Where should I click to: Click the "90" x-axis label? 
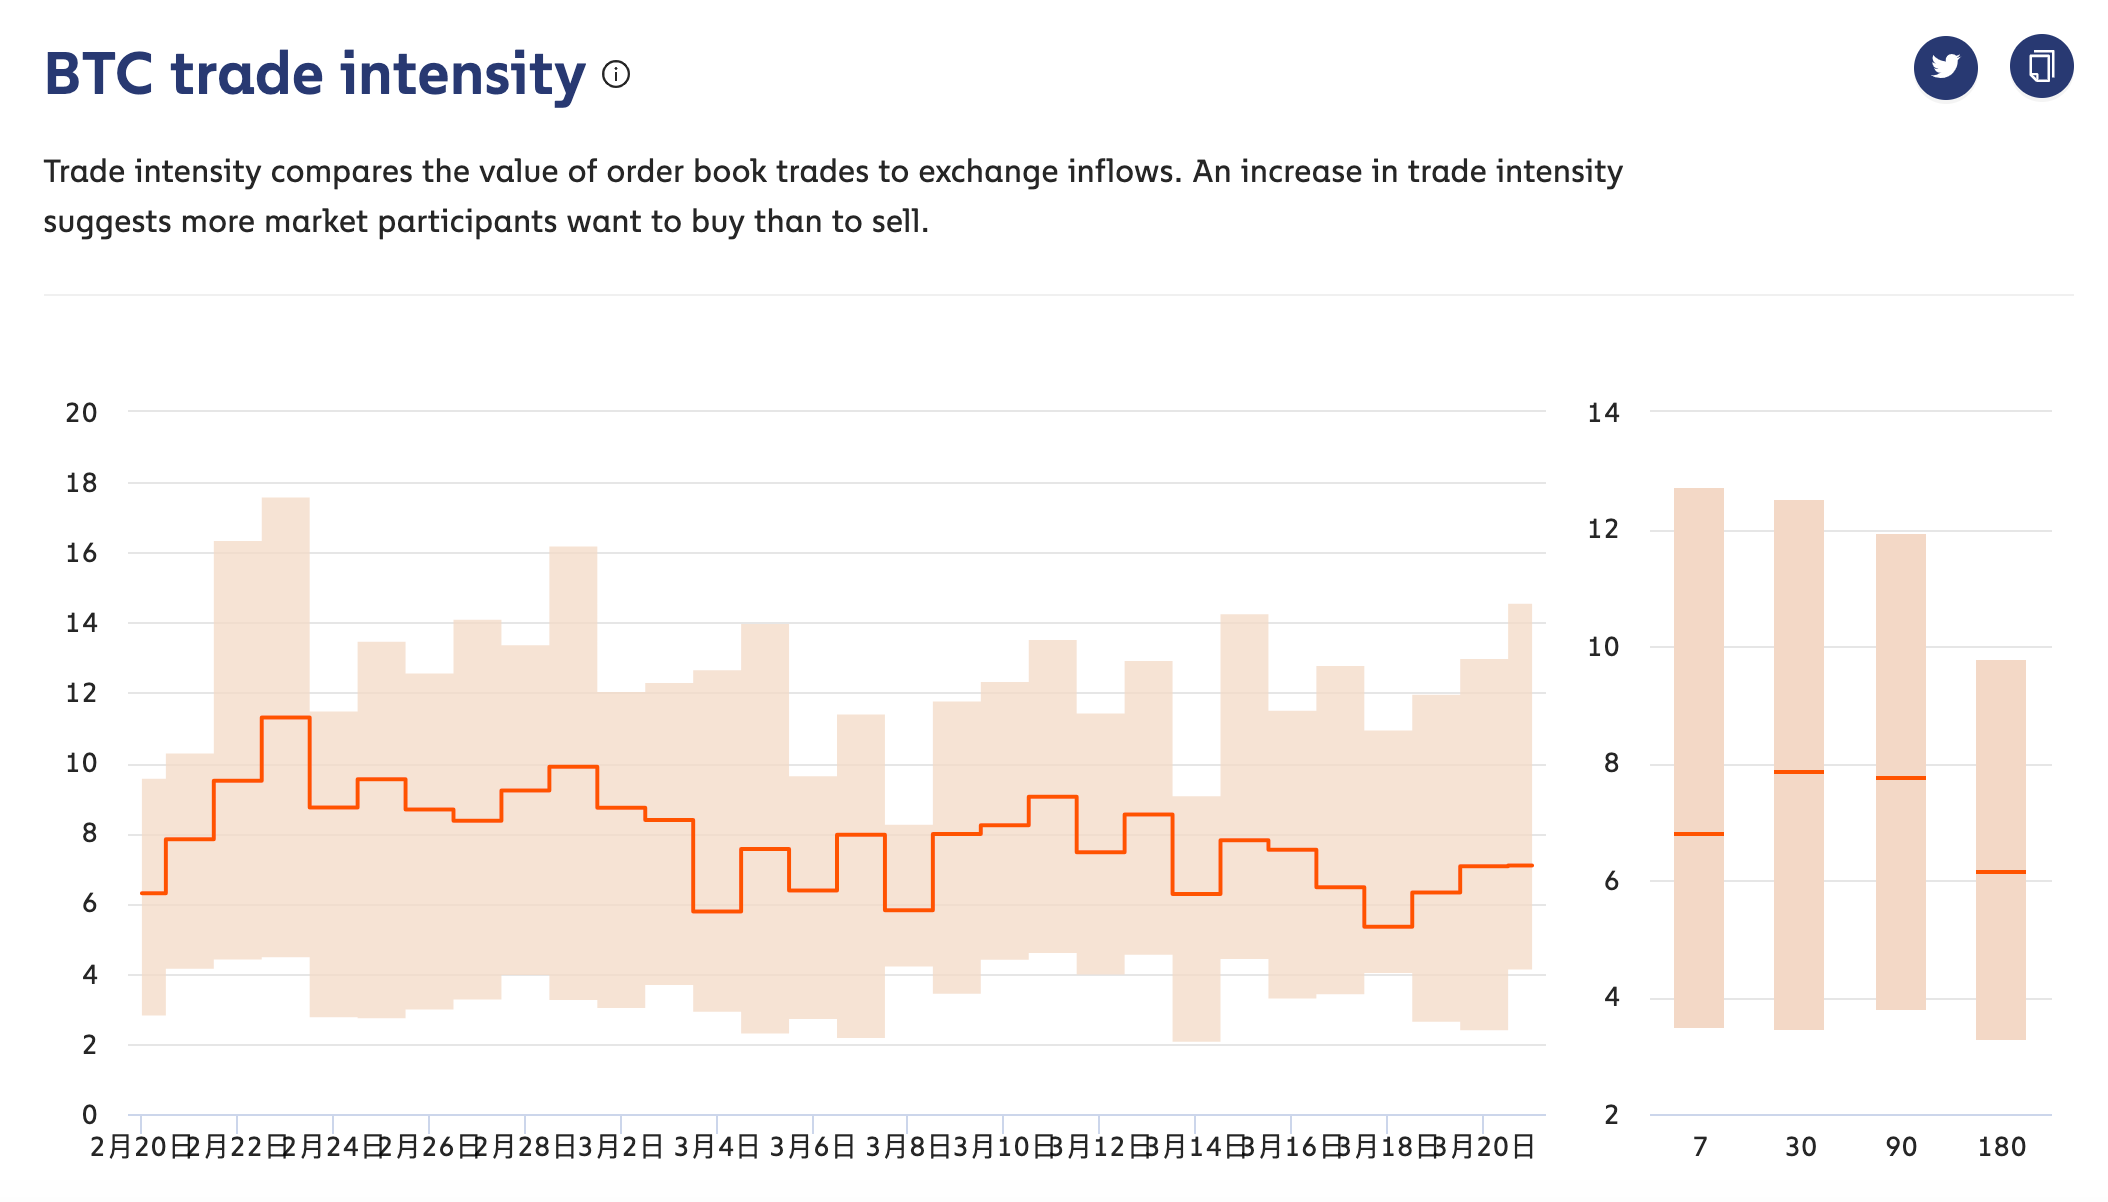[1901, 1147]
